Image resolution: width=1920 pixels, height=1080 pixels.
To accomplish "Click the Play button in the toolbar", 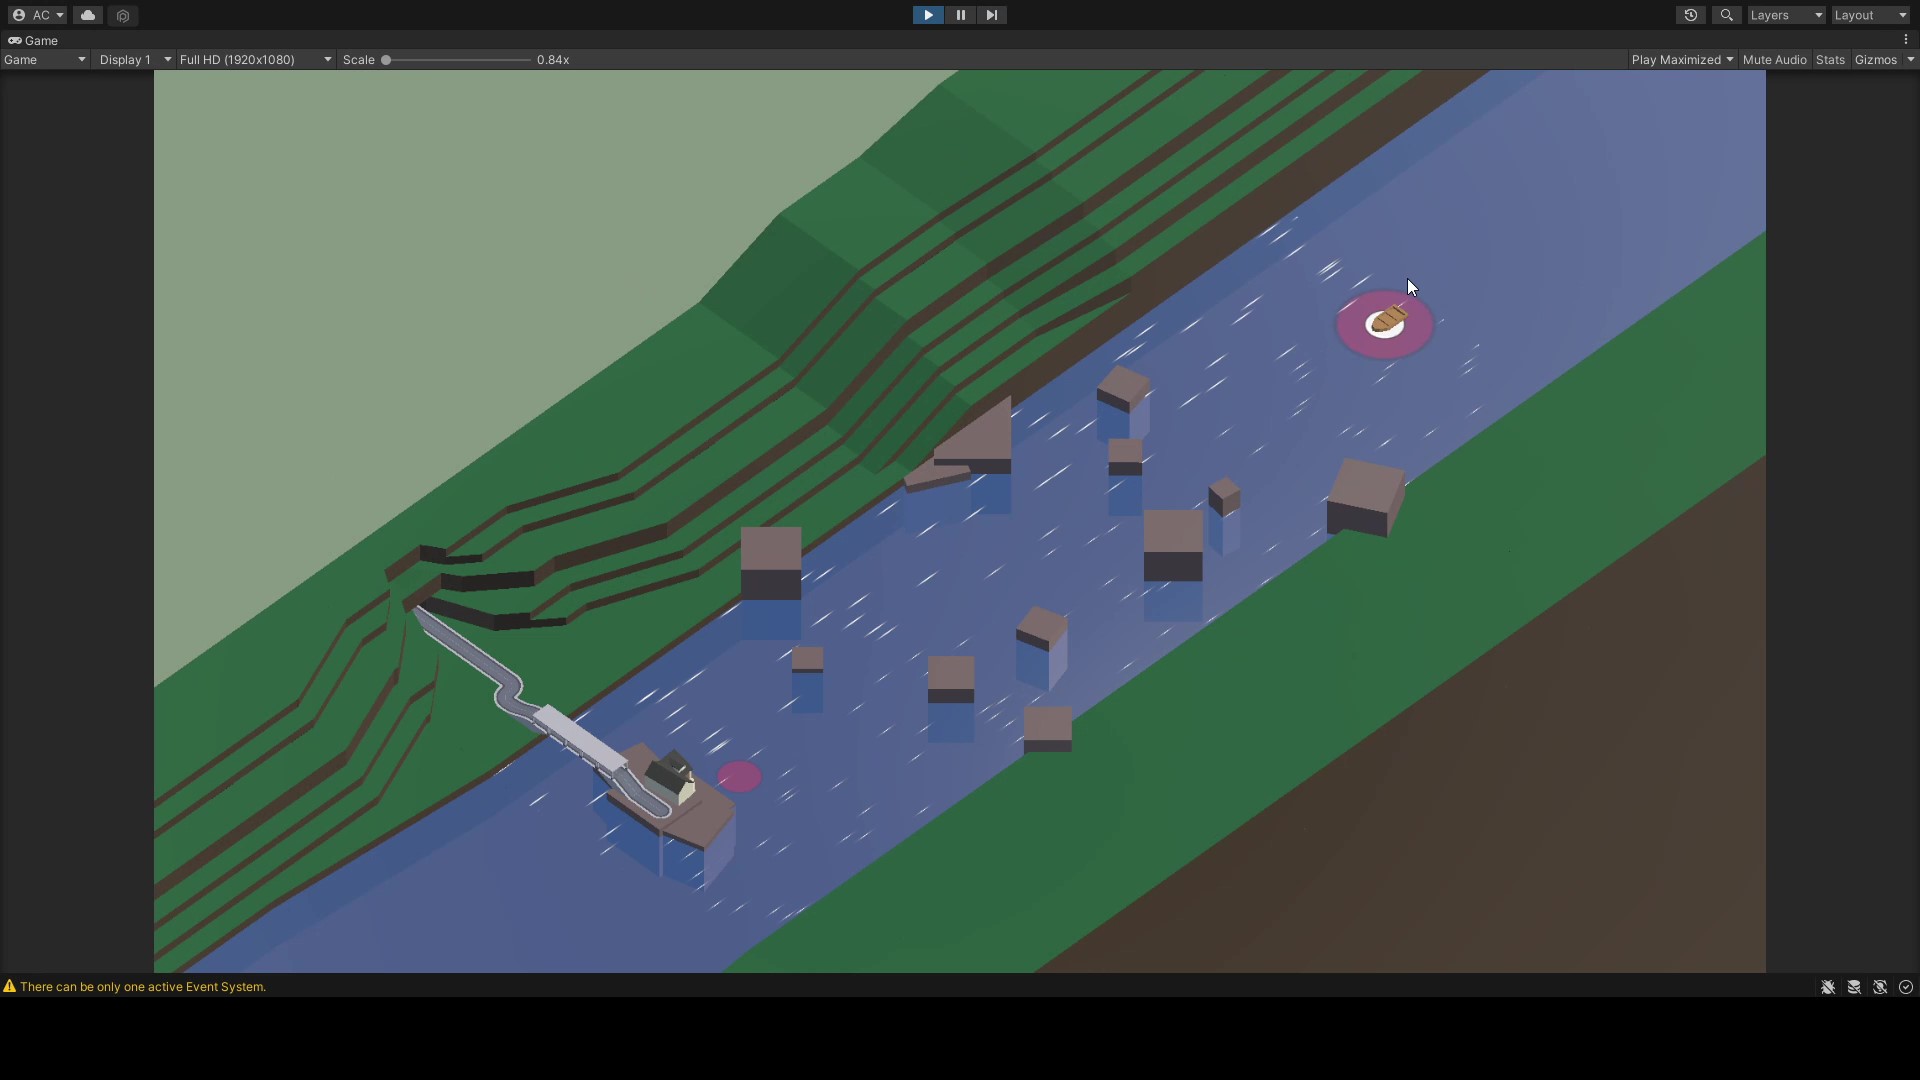I will coord(928,15).
